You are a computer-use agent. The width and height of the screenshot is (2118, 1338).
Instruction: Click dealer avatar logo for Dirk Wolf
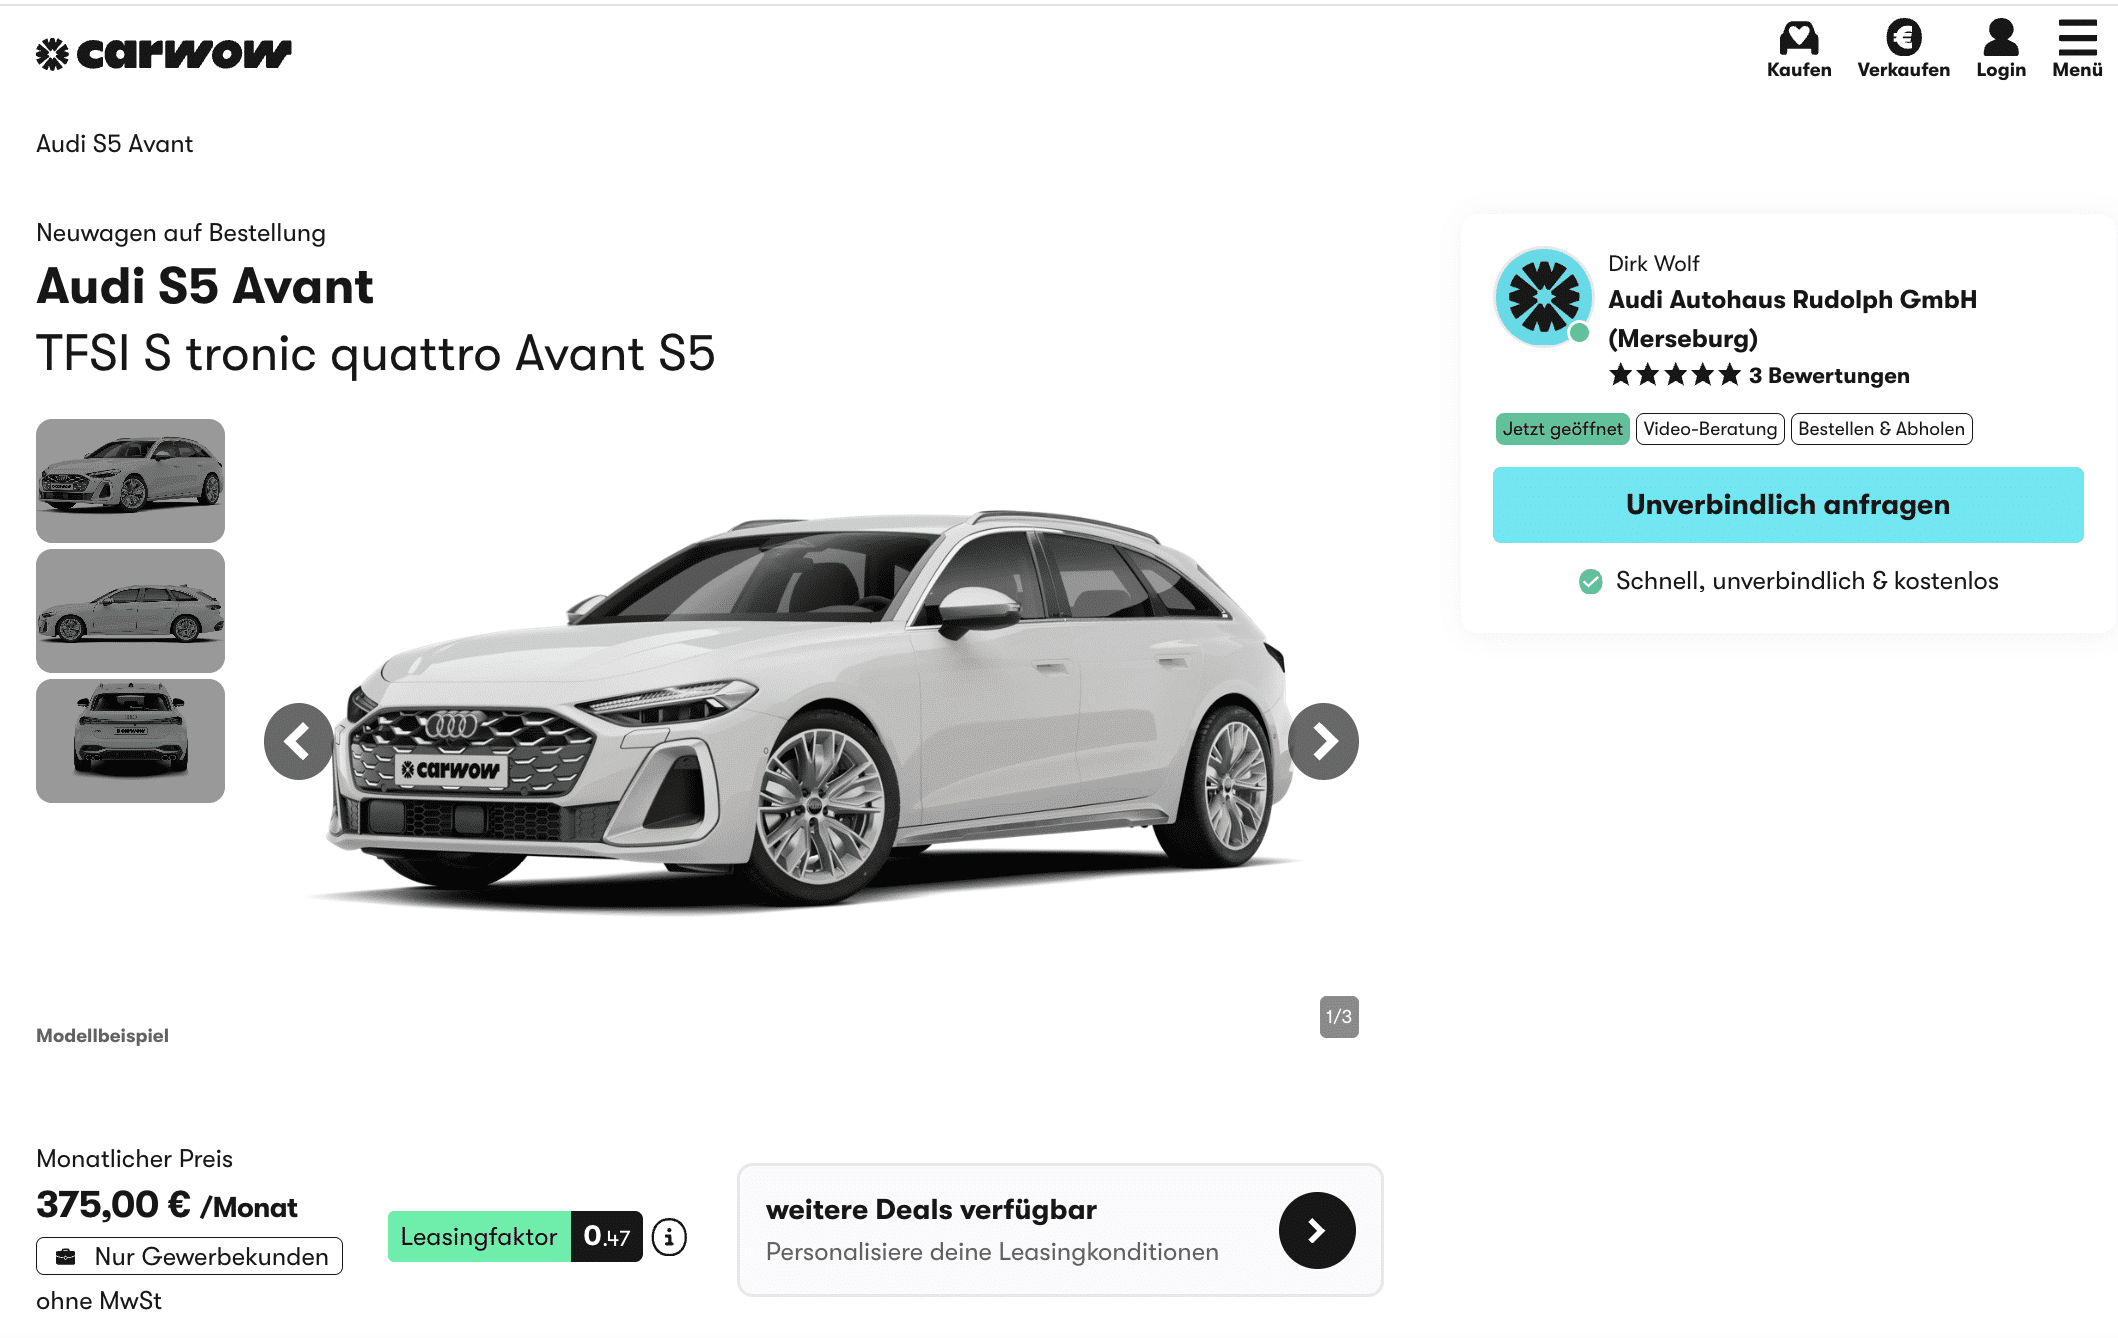(1543, 297)
